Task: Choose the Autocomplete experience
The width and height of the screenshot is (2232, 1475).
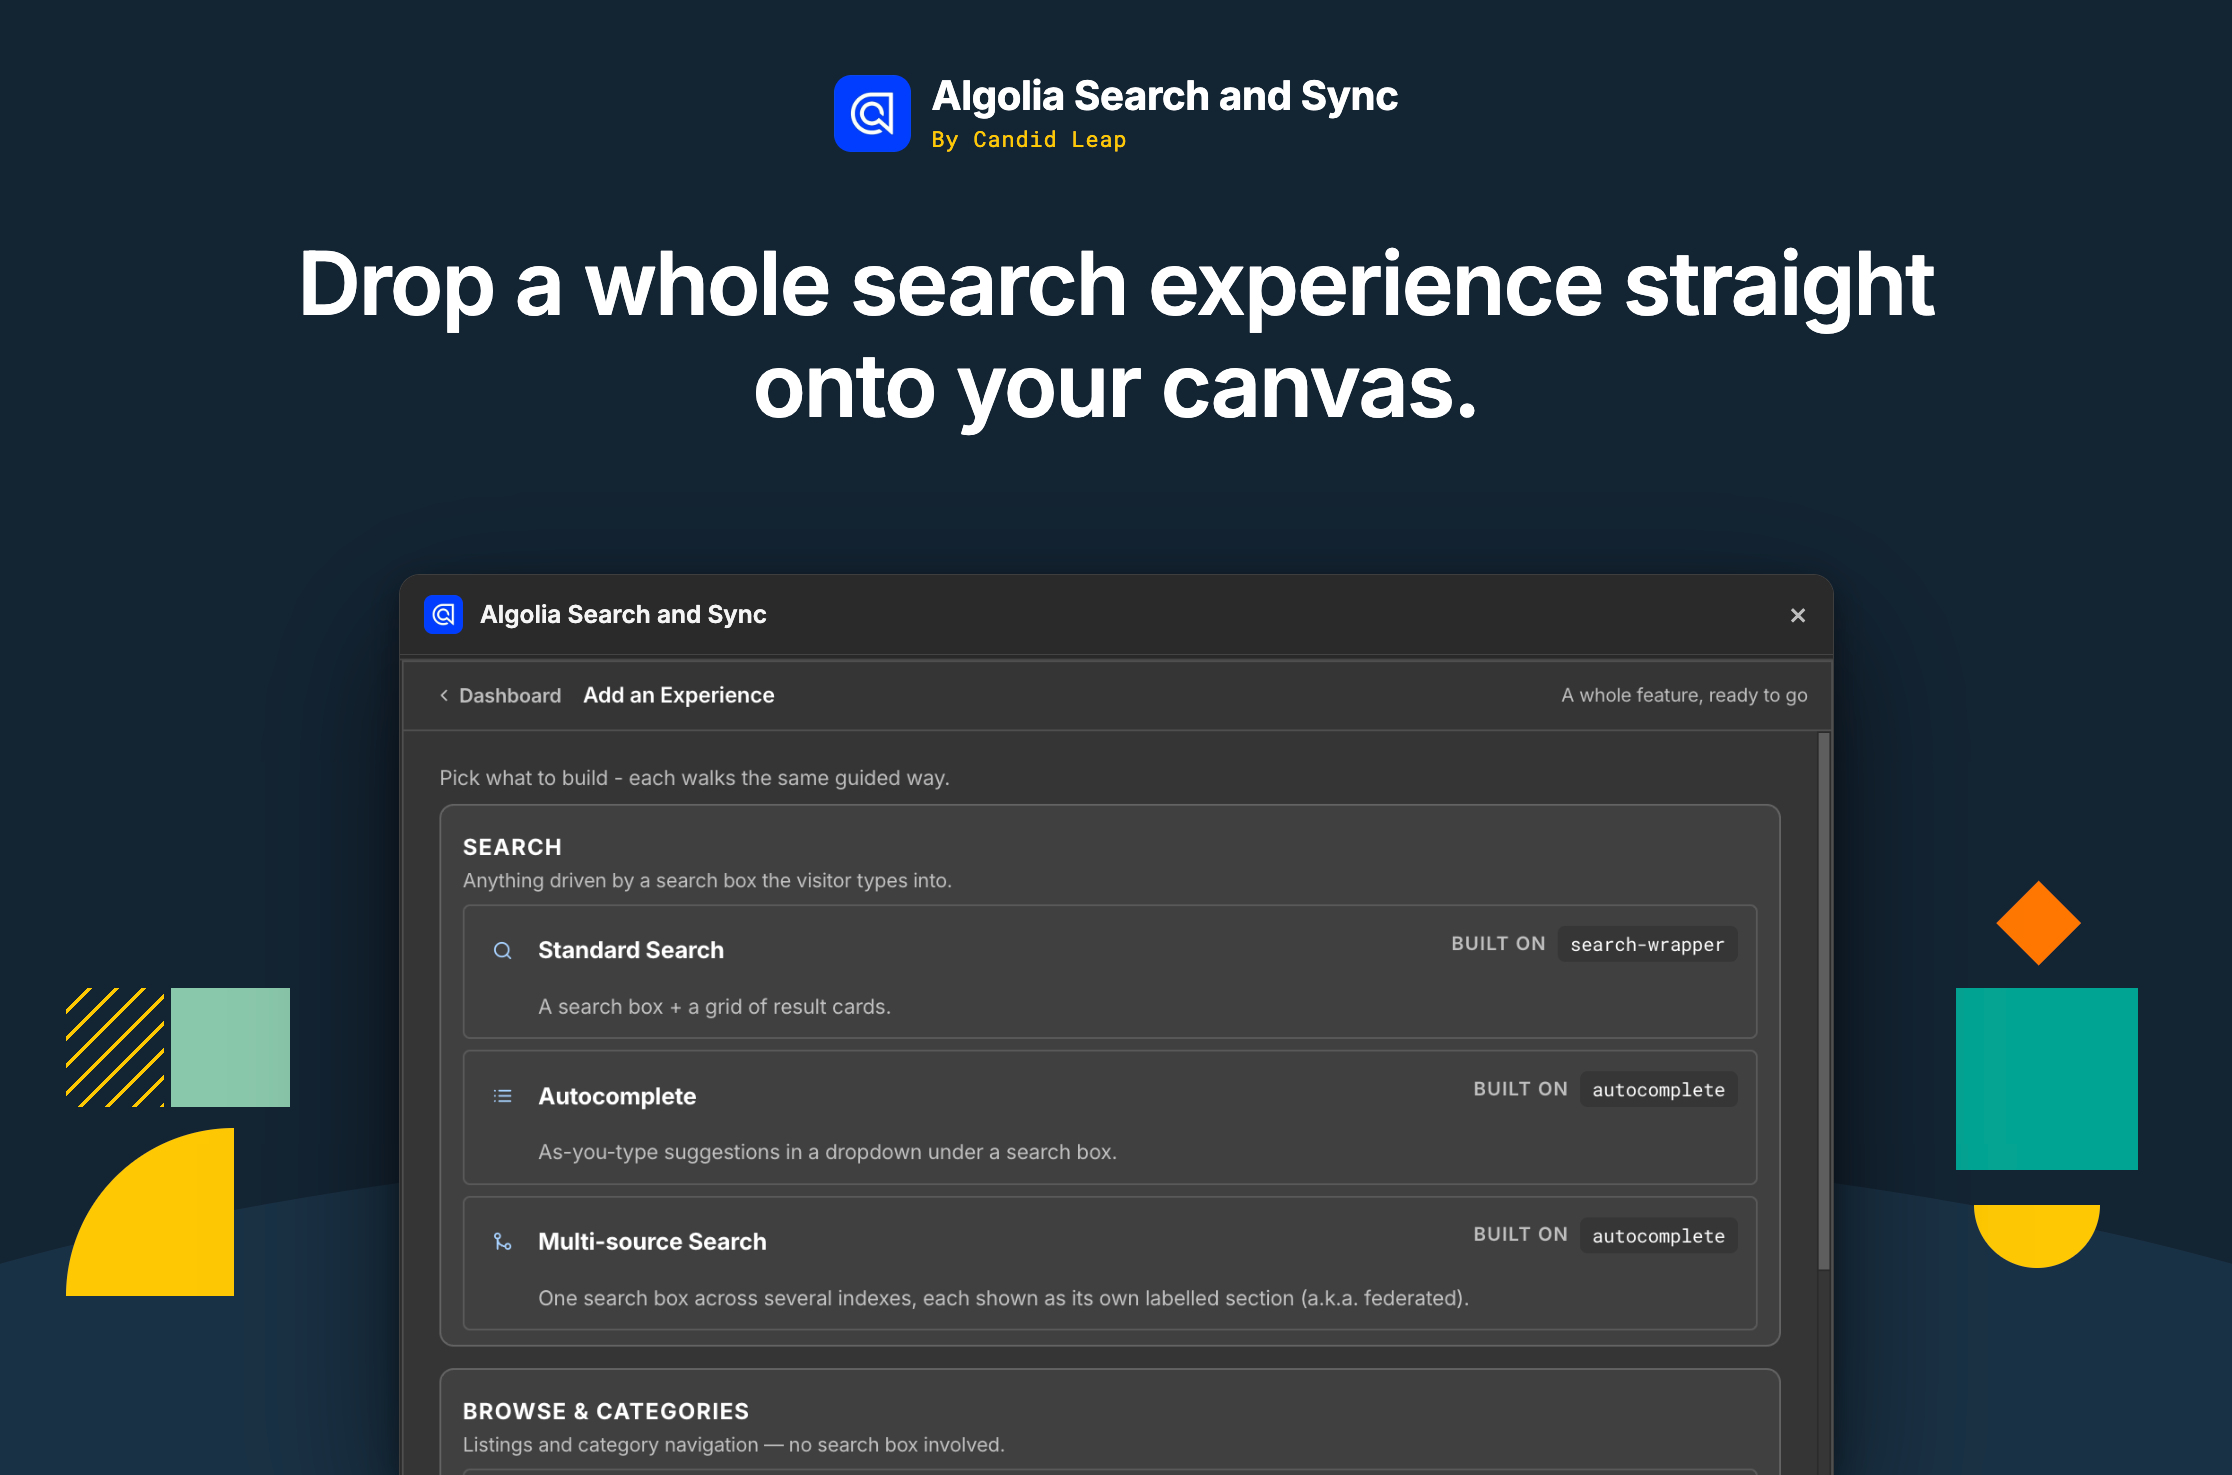Action: [x=1110, y=1117]
